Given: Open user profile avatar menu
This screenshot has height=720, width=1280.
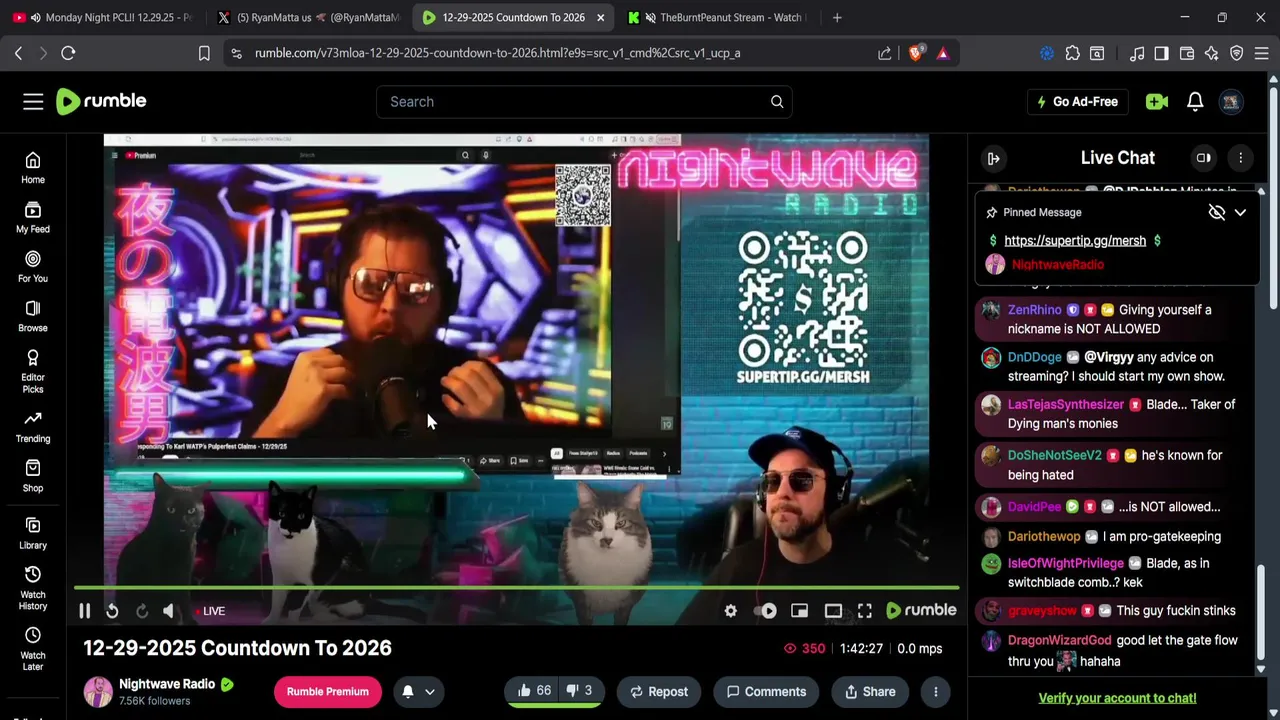Looking at the screenshot, I should pyautogui.click(x=1231, y=101).
